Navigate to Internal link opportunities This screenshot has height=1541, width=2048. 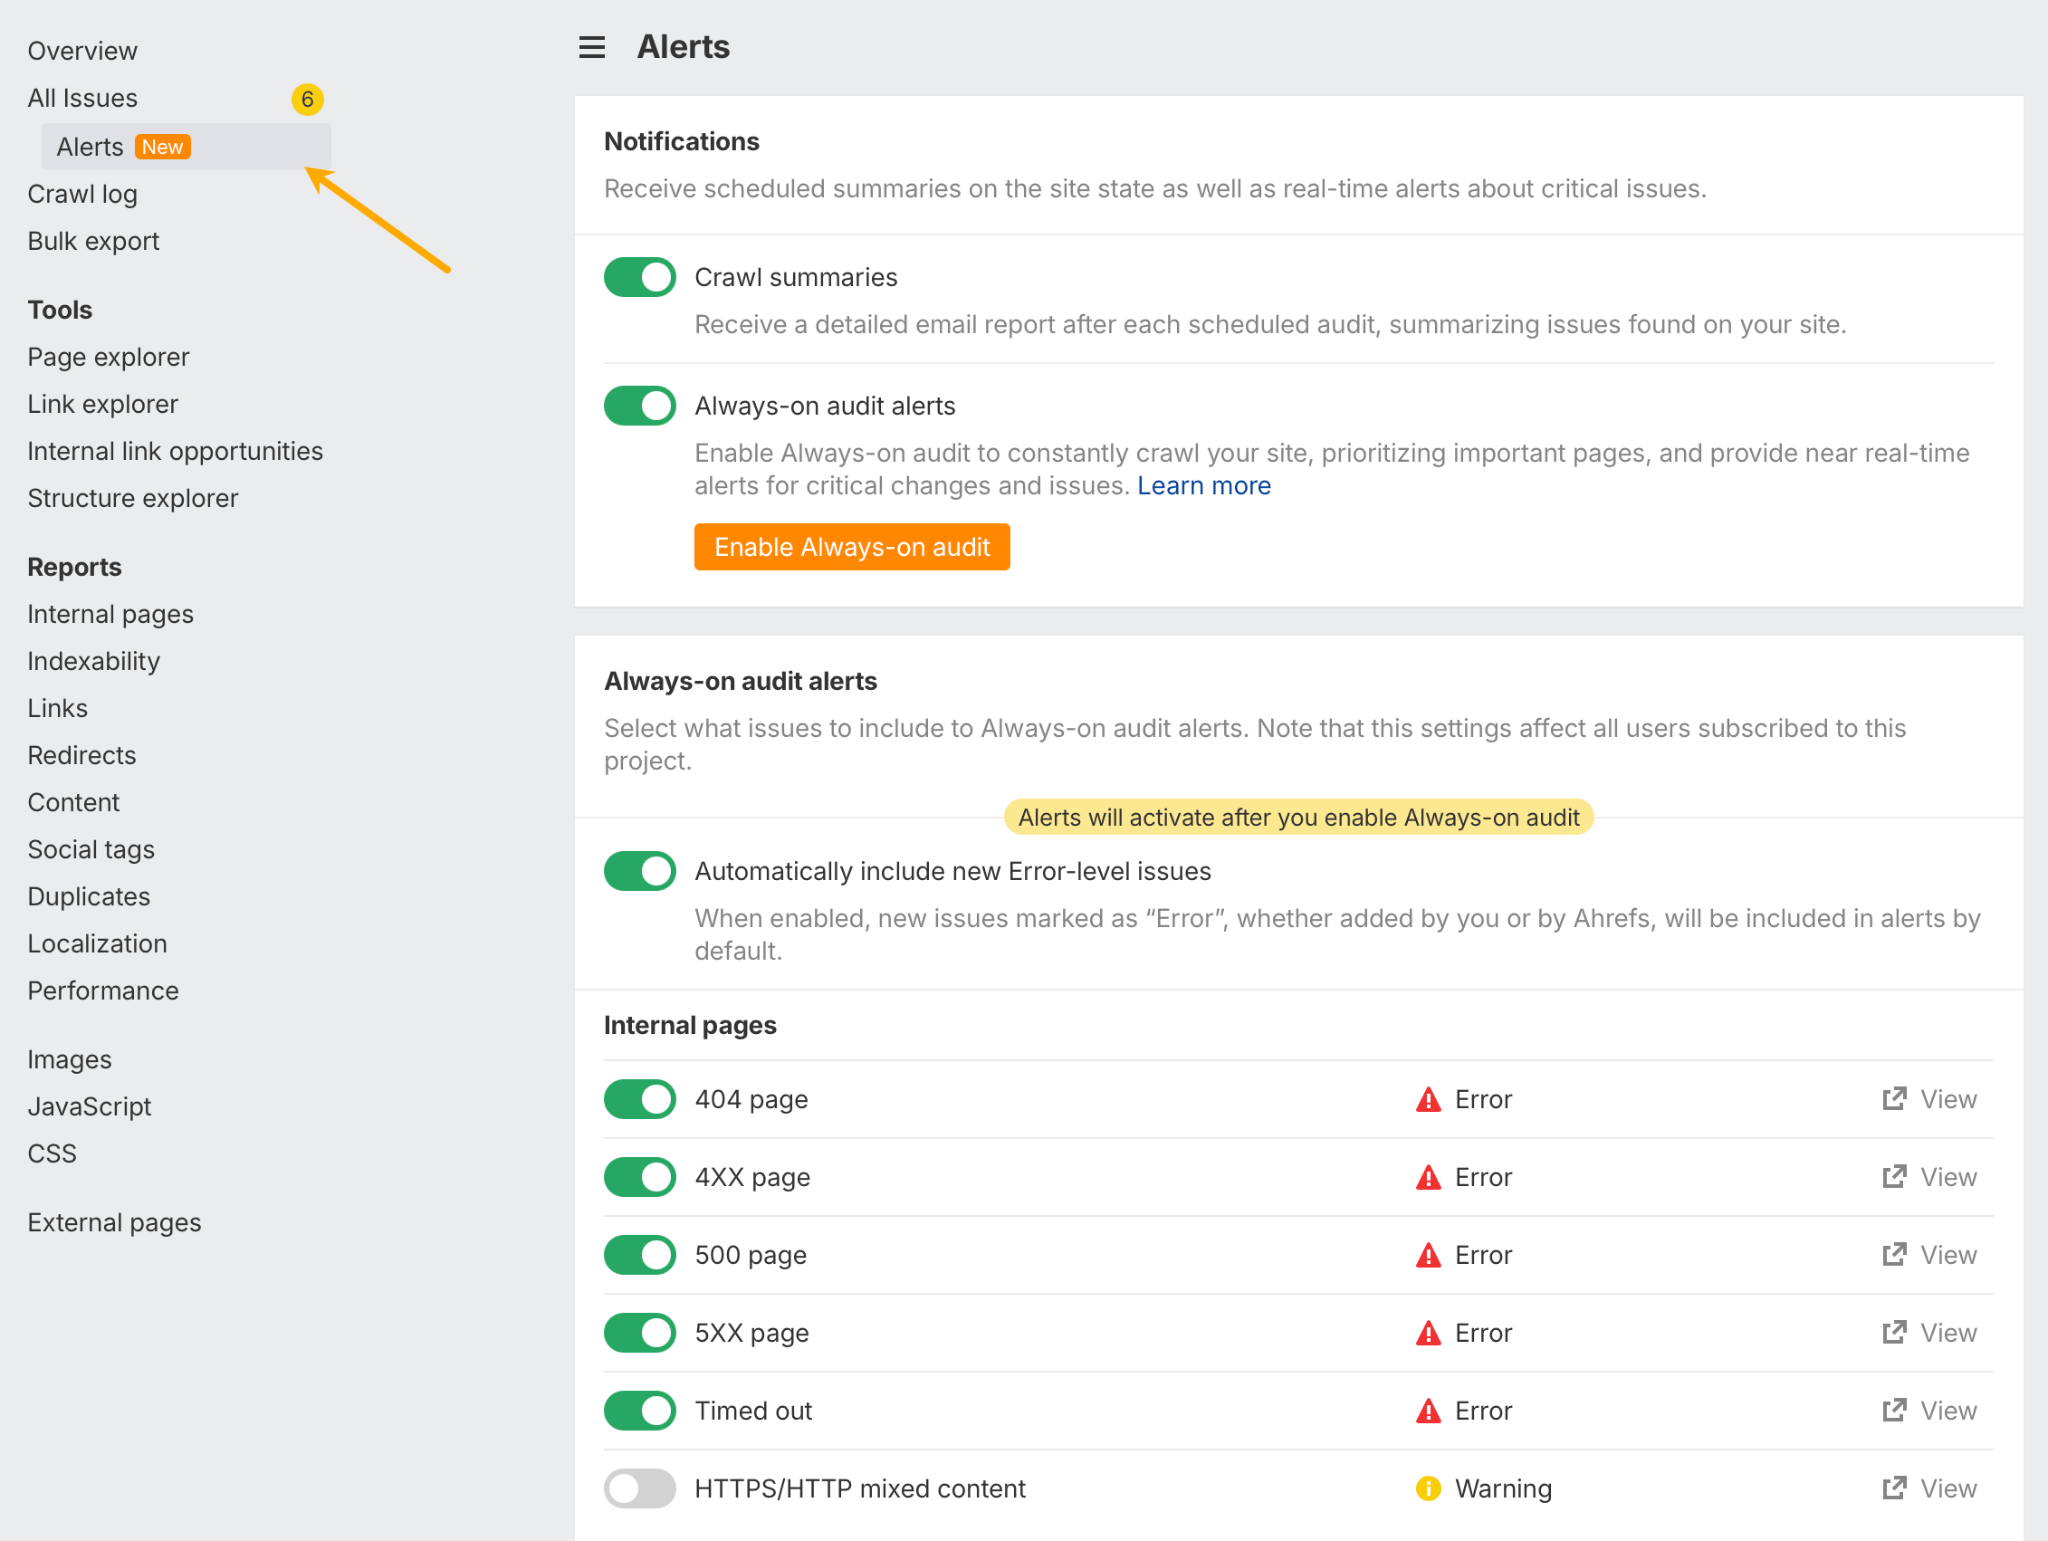click(175, 451)
